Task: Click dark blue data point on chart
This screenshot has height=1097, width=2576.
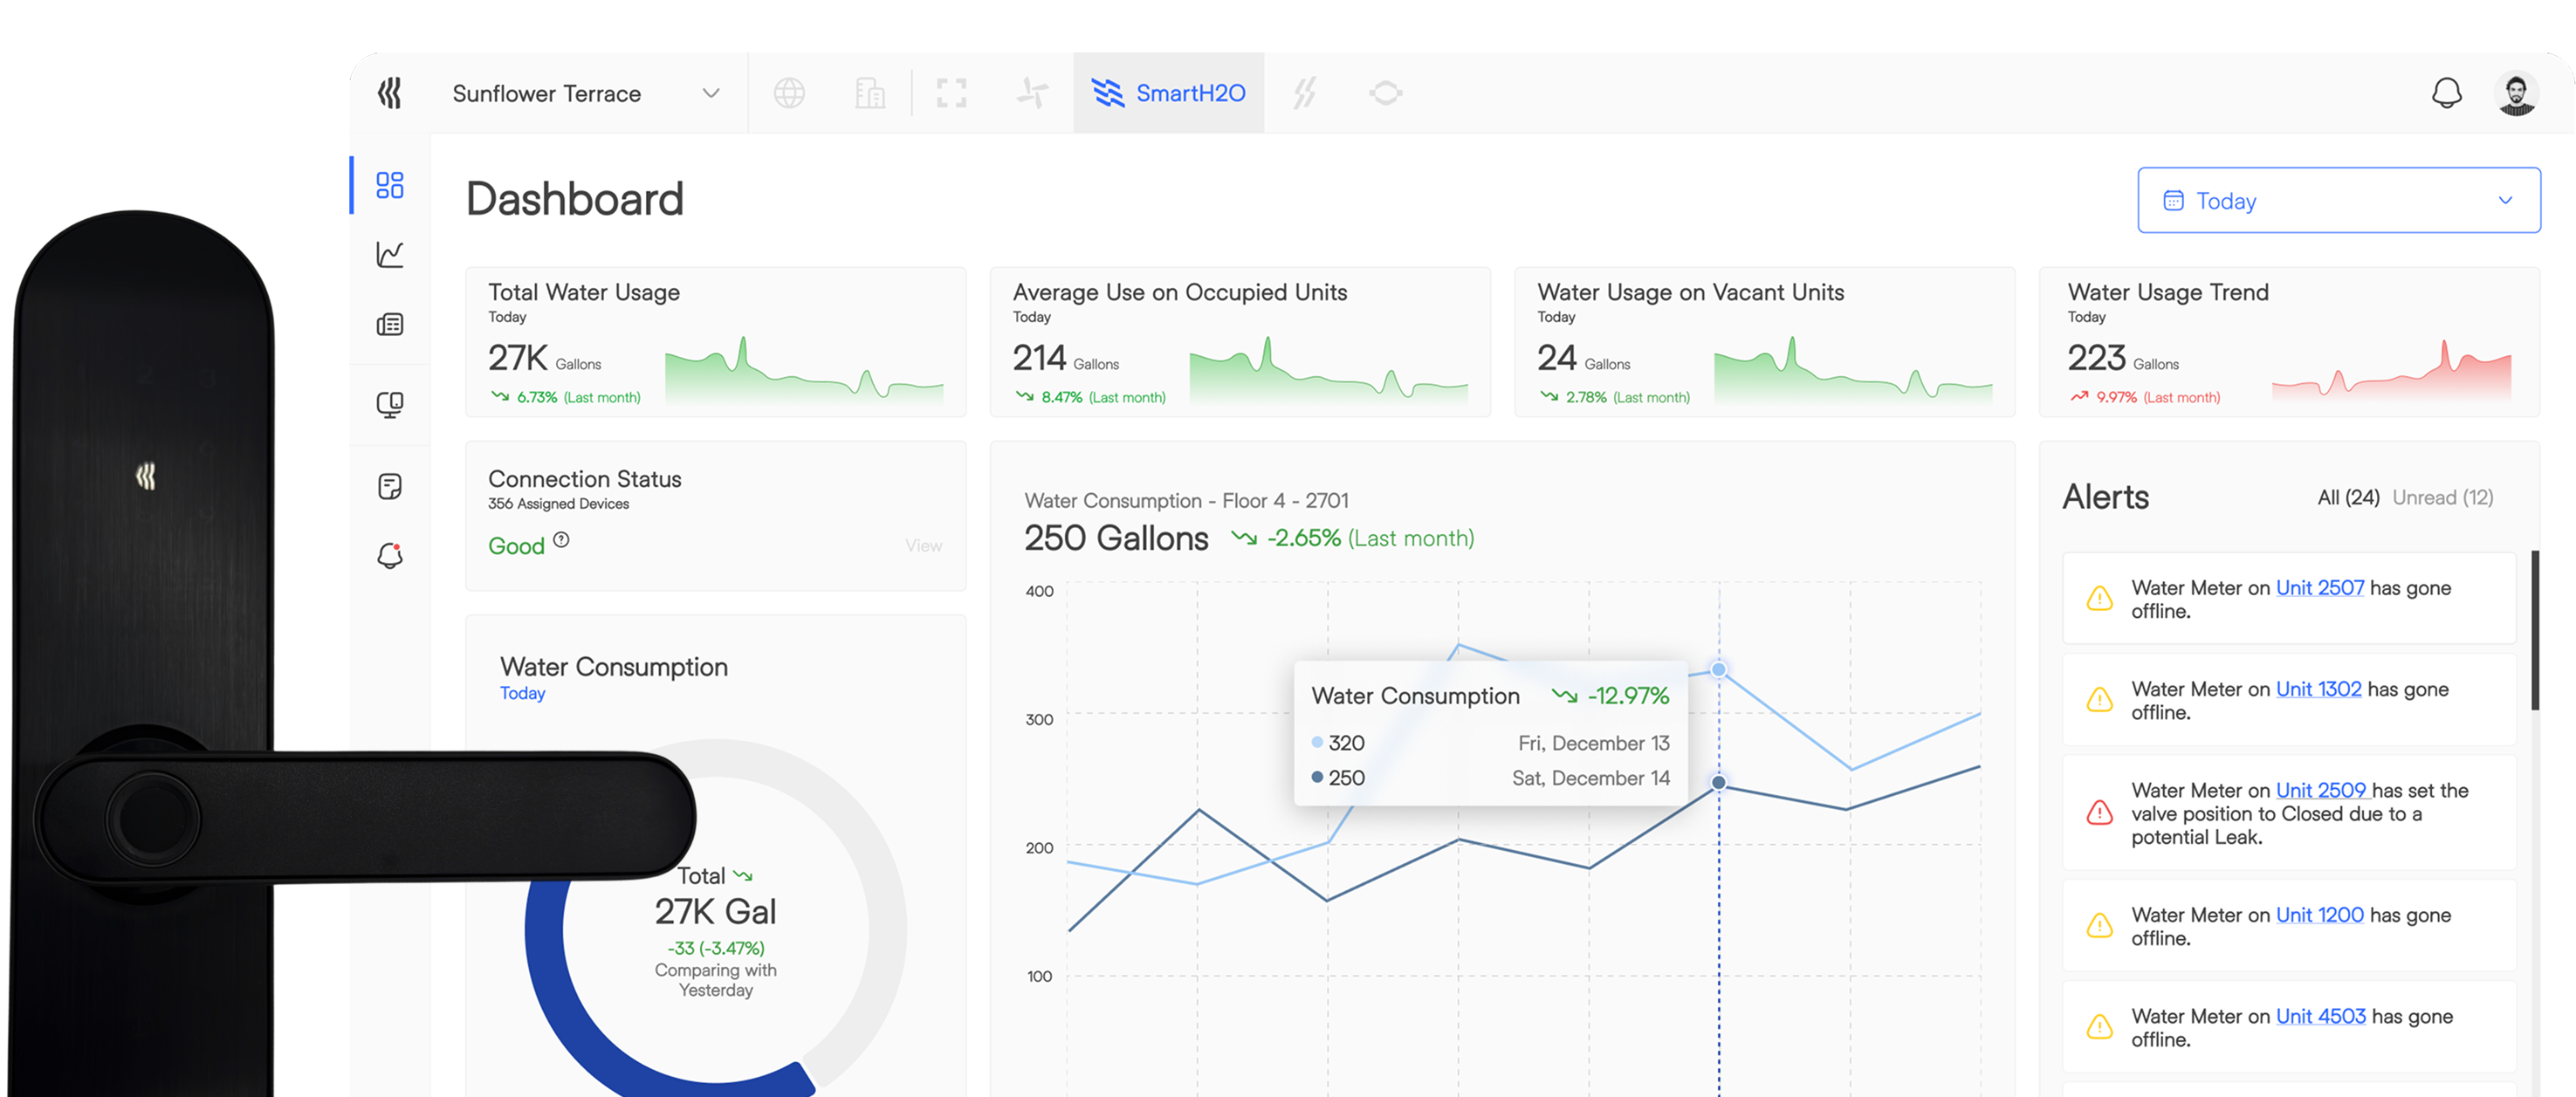Action: [x=1718, y=782]
